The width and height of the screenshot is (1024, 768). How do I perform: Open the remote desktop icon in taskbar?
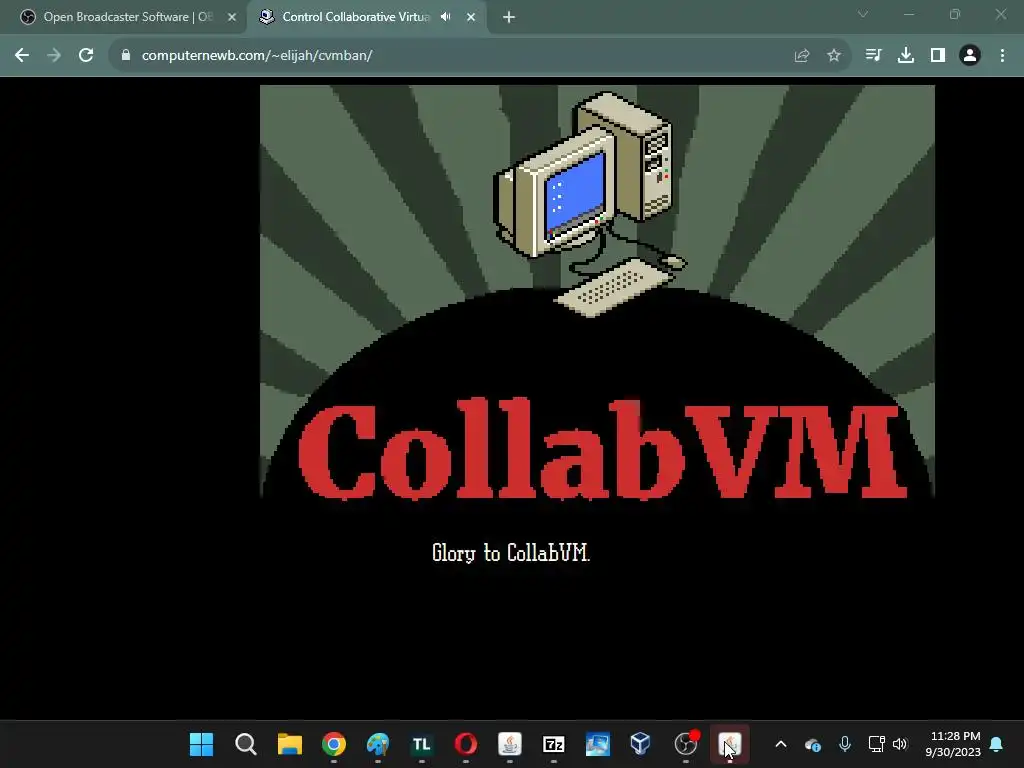coord(598,744)
